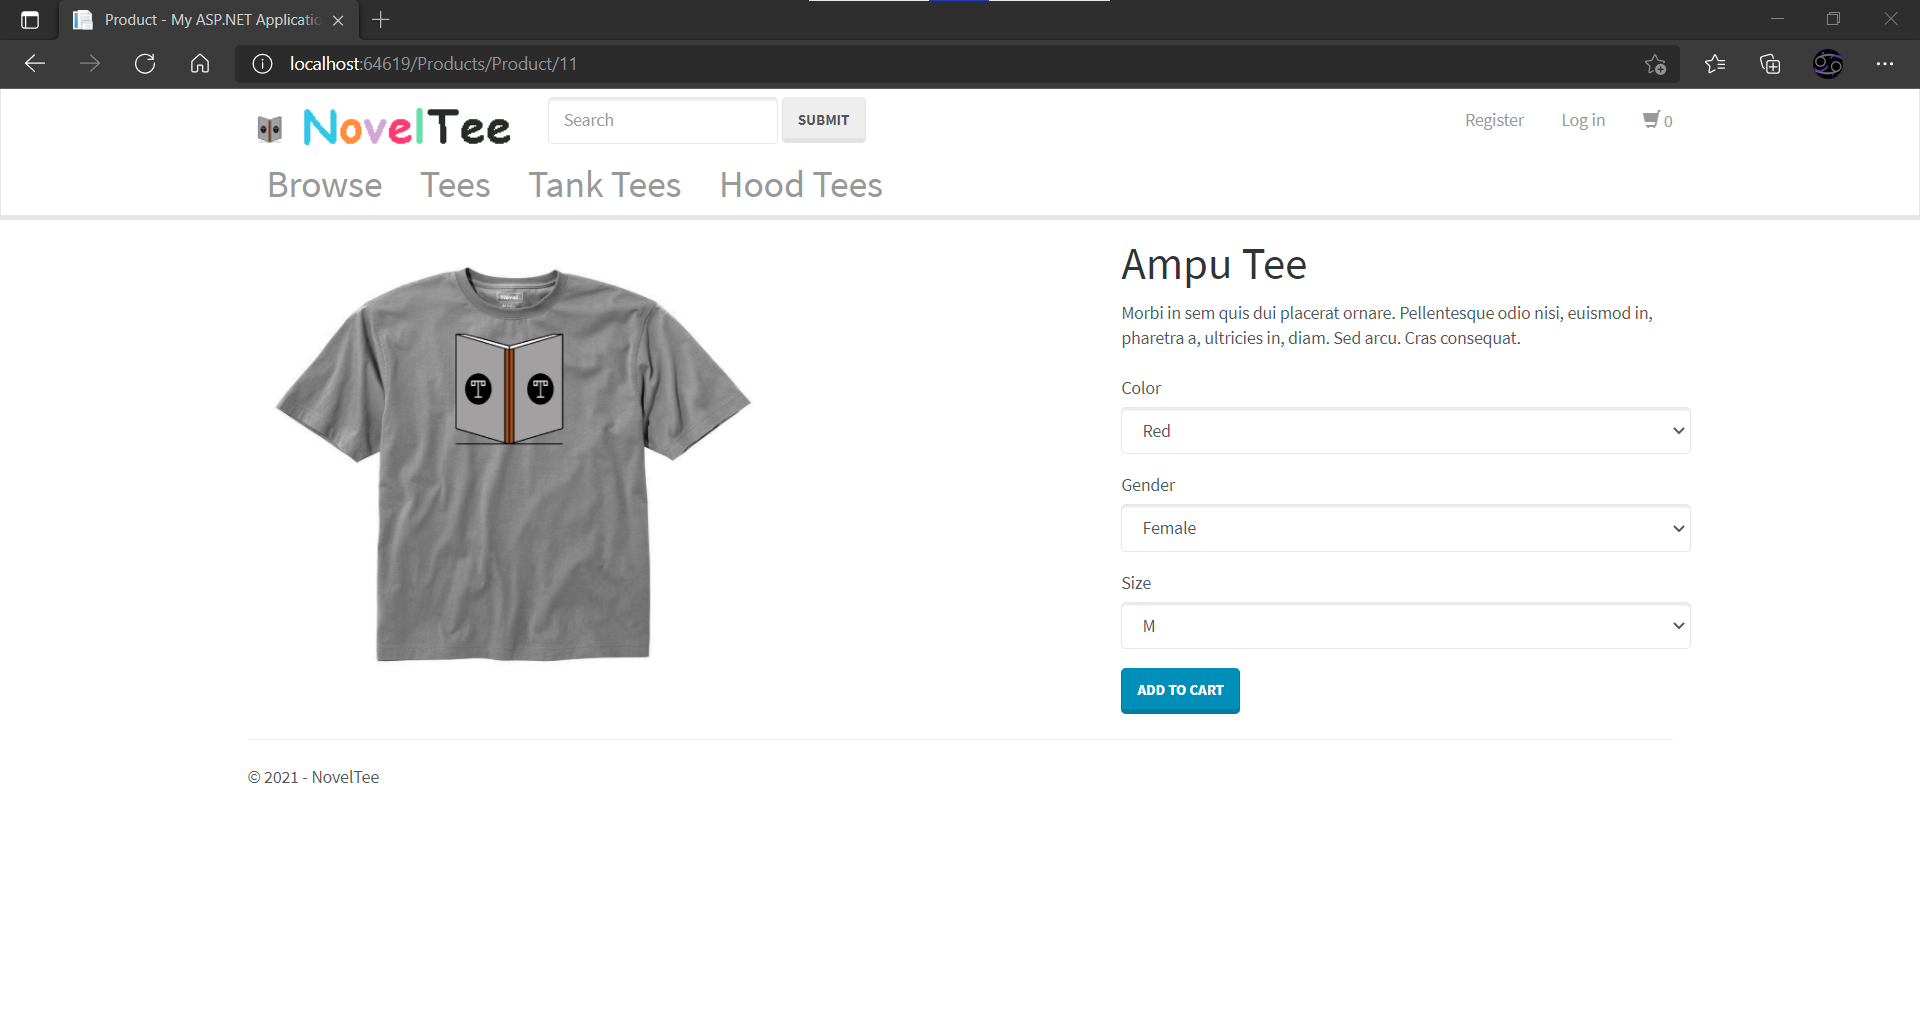
Task: Click the Ampu Tee heading
Action: pyautogui.click(x=1214, y=265)
